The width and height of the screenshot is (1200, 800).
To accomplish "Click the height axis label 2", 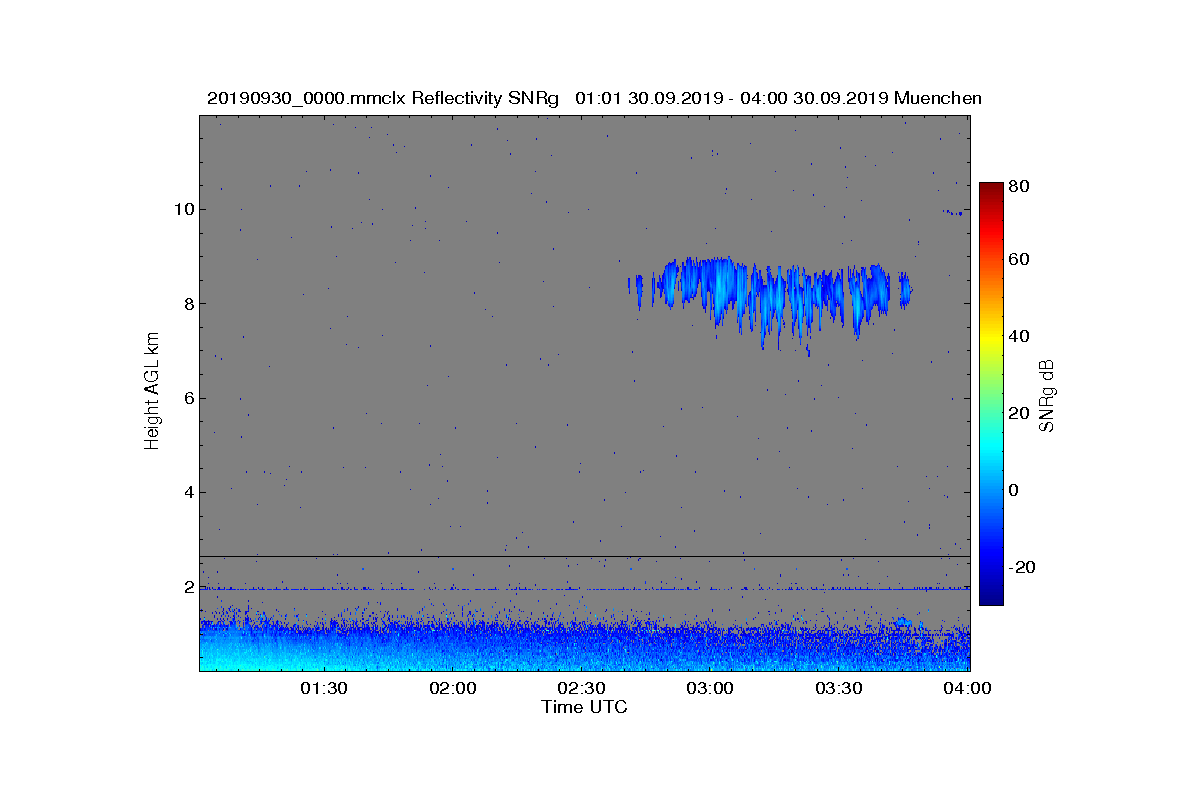I will pyautogui.click(x=188, y=587).
